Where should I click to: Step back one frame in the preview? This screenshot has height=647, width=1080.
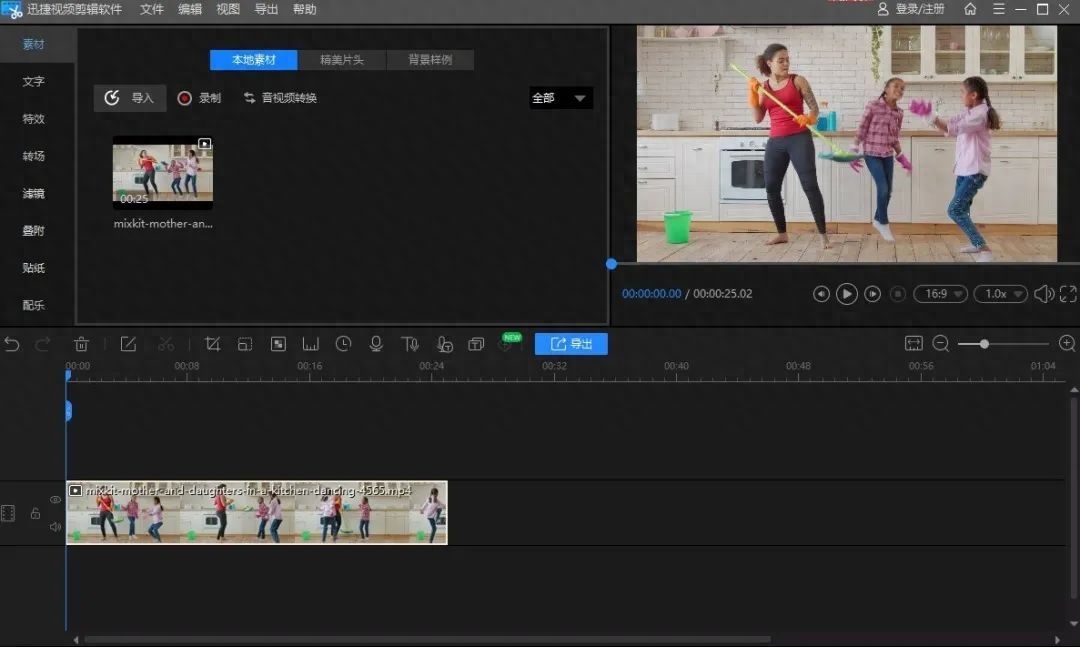[x=821, y=294]
